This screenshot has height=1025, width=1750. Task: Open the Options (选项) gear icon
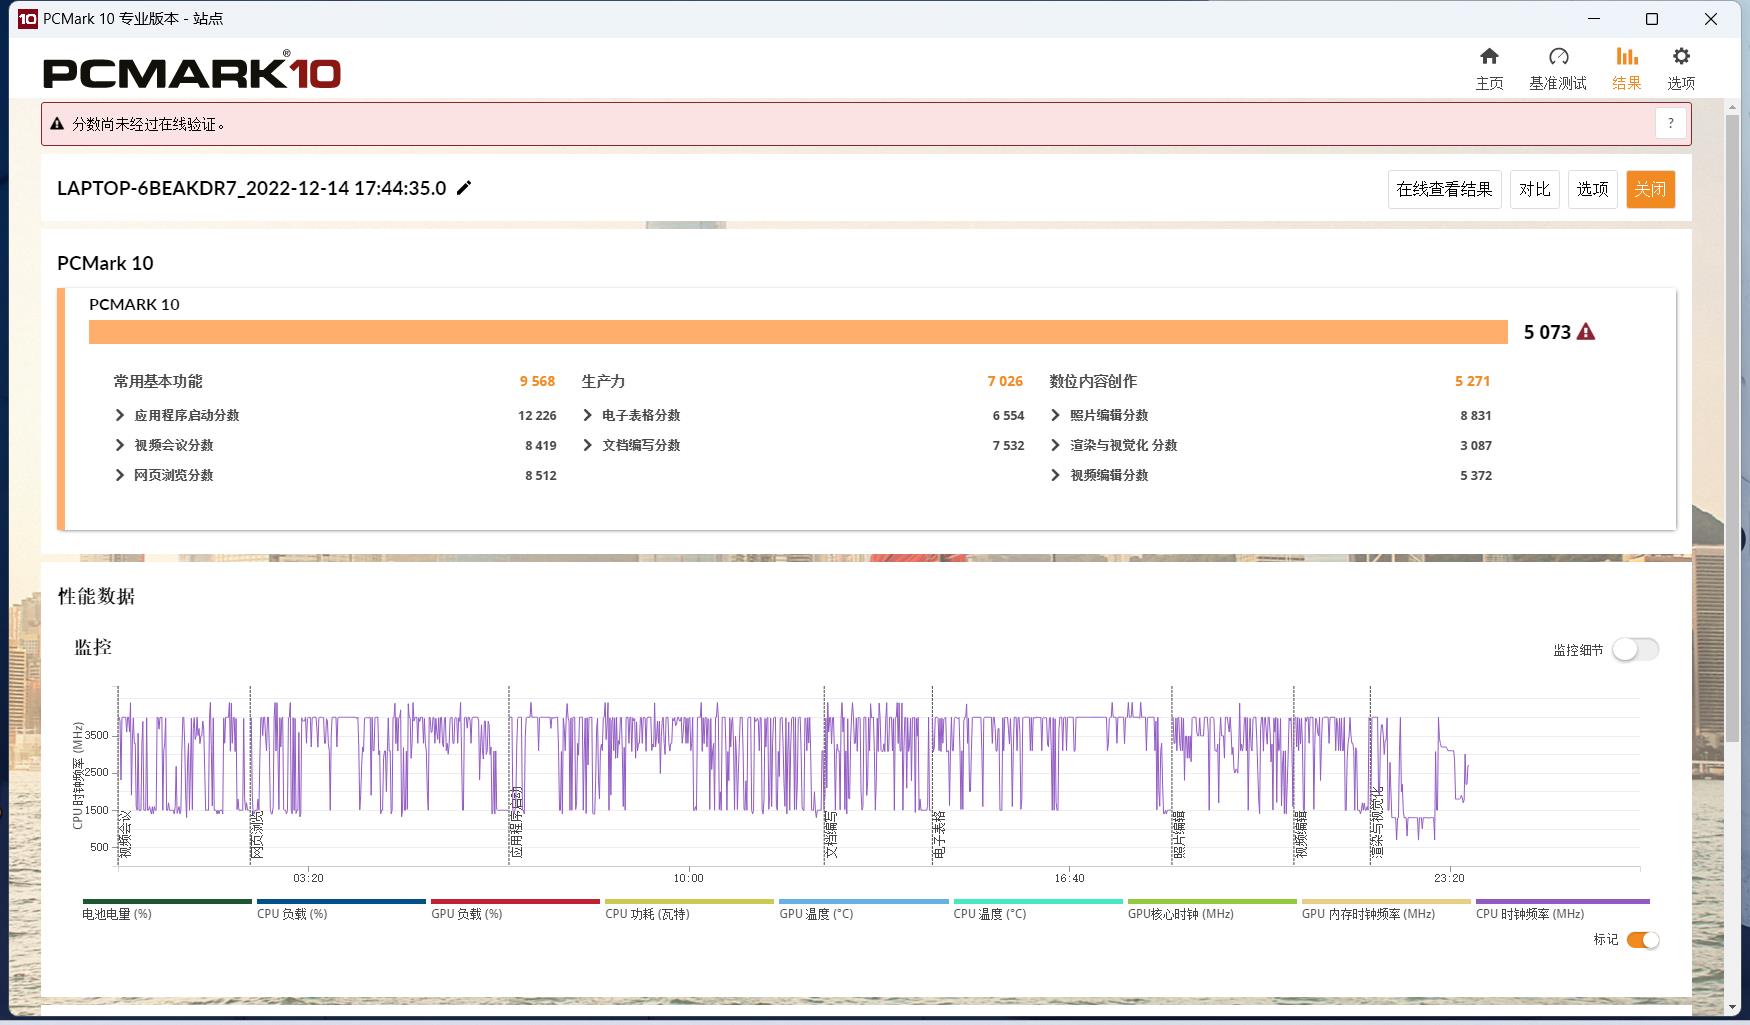(1680, 57)
